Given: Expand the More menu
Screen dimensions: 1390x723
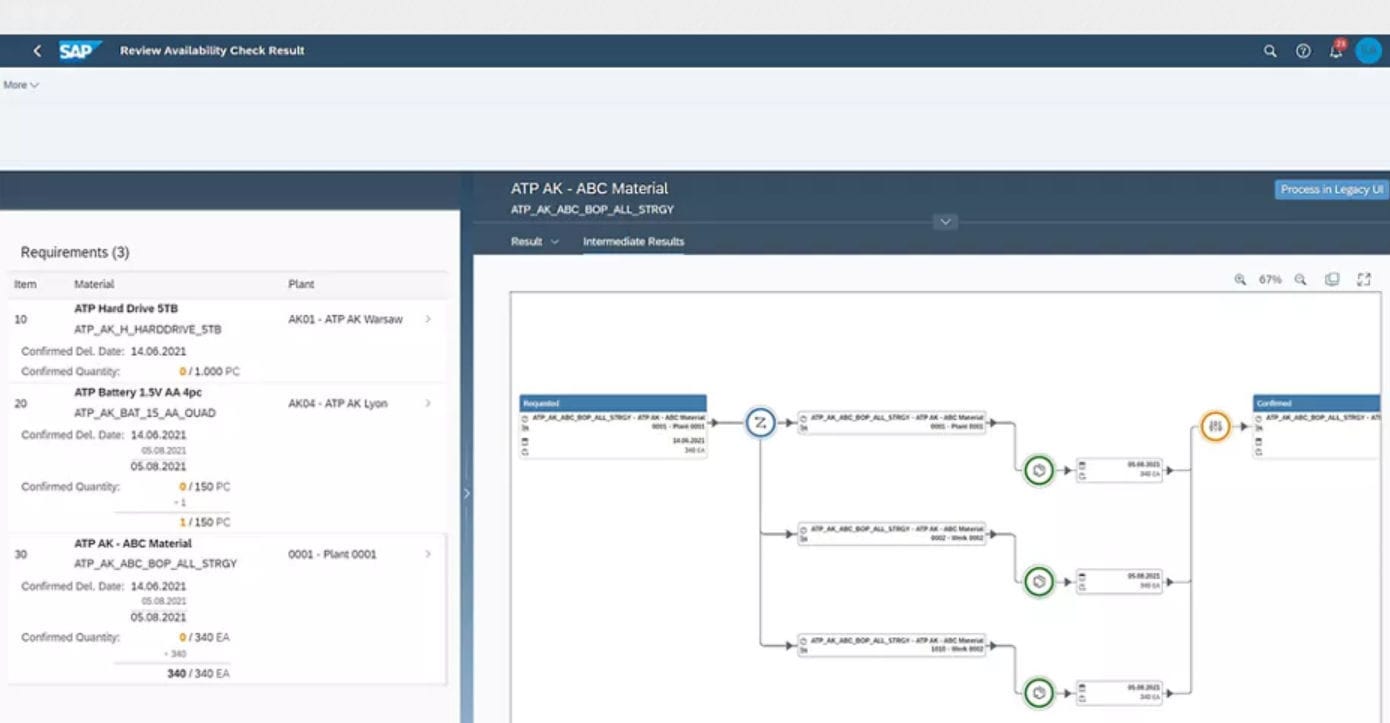Looking at the screenshot, I should (20, 85).
